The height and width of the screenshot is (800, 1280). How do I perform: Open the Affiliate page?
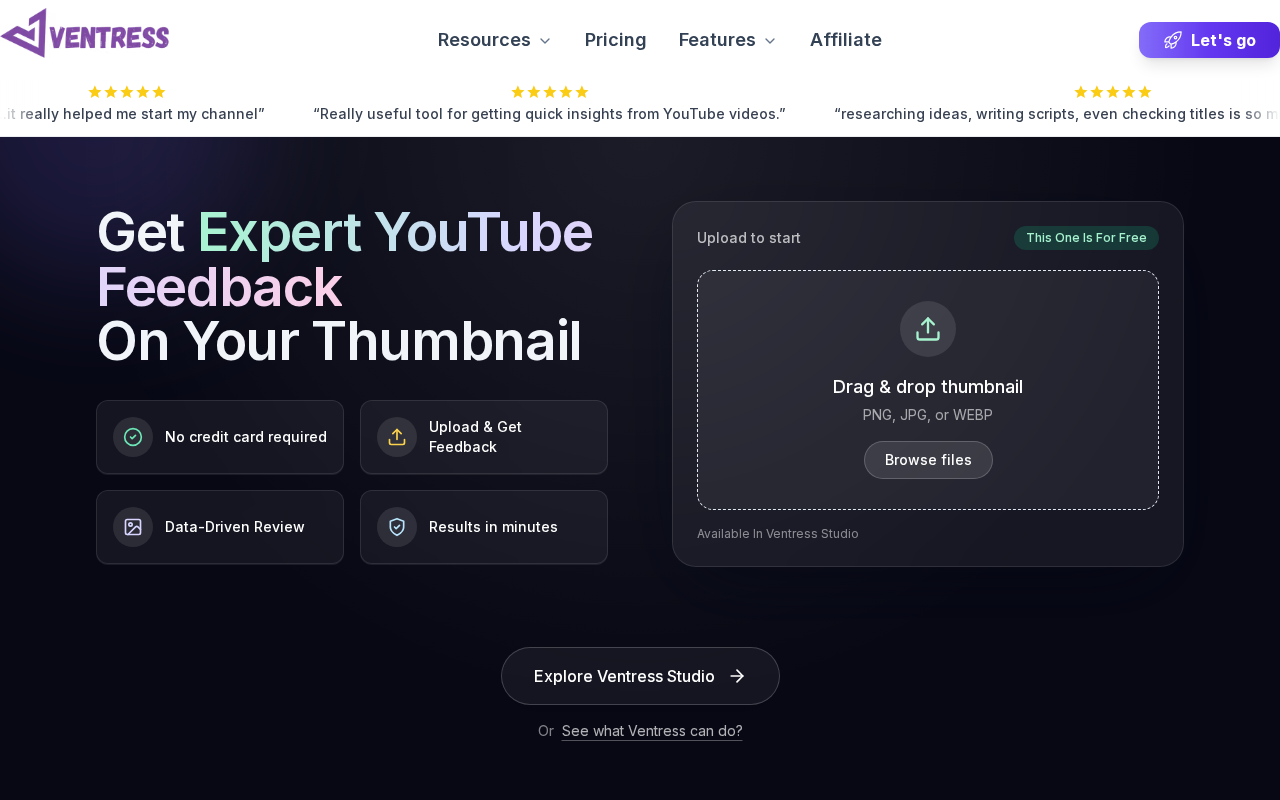(846, 40)
